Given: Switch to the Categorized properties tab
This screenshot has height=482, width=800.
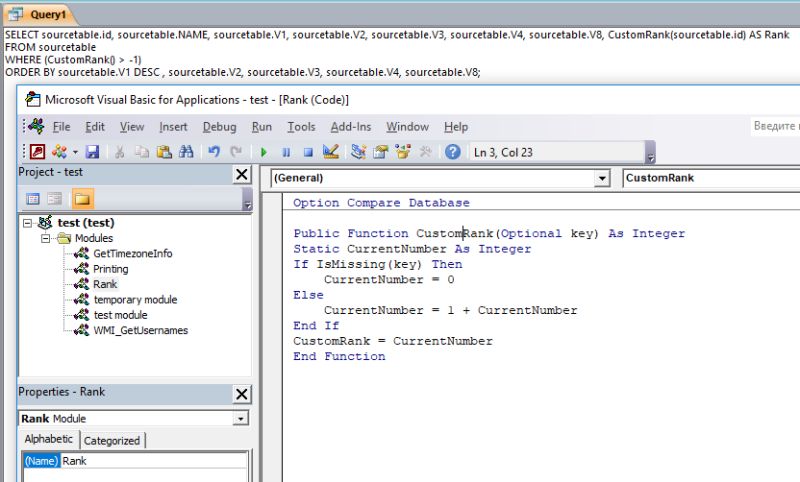Looking at the screenshot, I should pos(112,441).
